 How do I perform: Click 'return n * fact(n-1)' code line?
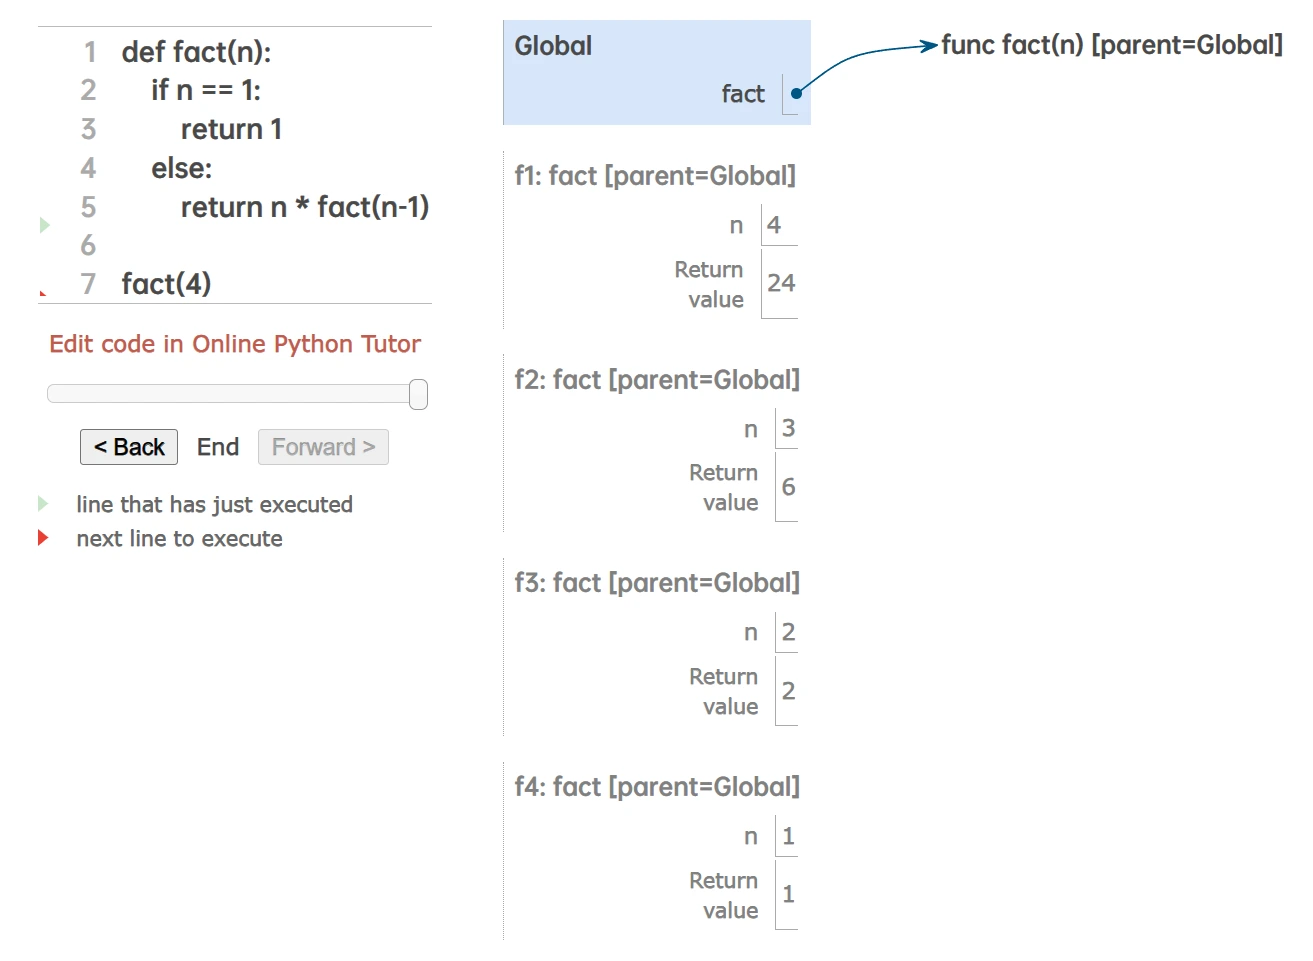tap(304, 207)
